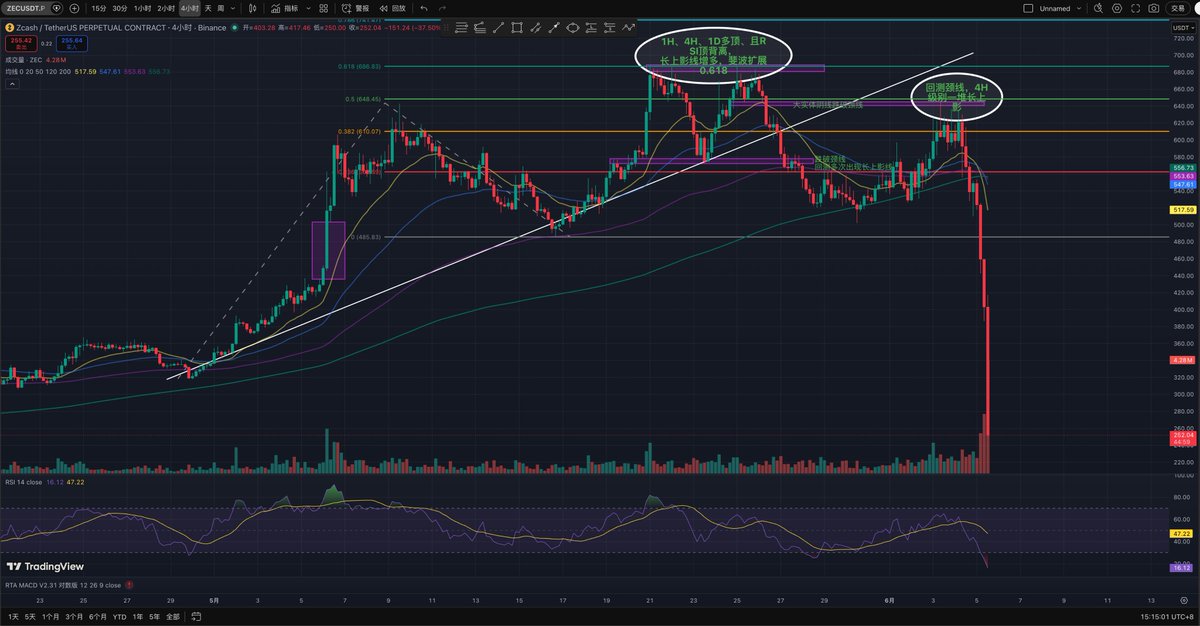
Task: Click the 均线 moving average indicator label
Action: pos(36,71)
